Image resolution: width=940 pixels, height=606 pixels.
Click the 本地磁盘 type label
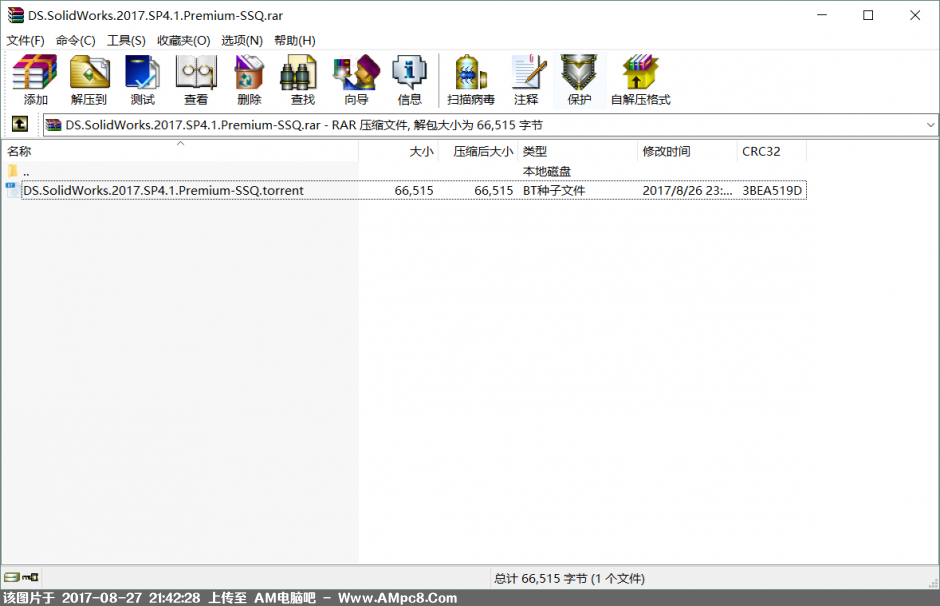pyautogui.click(x=546, y=171)
